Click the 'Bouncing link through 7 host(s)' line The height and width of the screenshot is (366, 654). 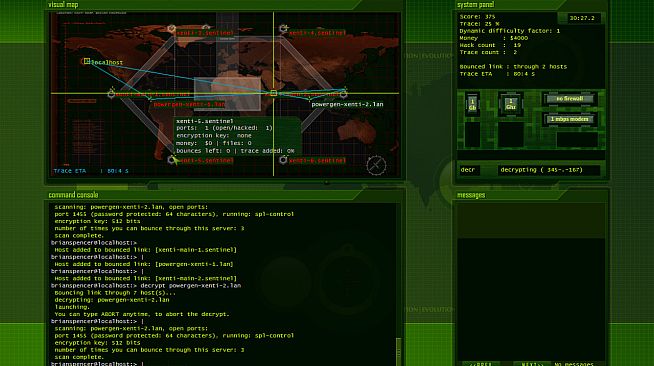click(x=115, y=293)
